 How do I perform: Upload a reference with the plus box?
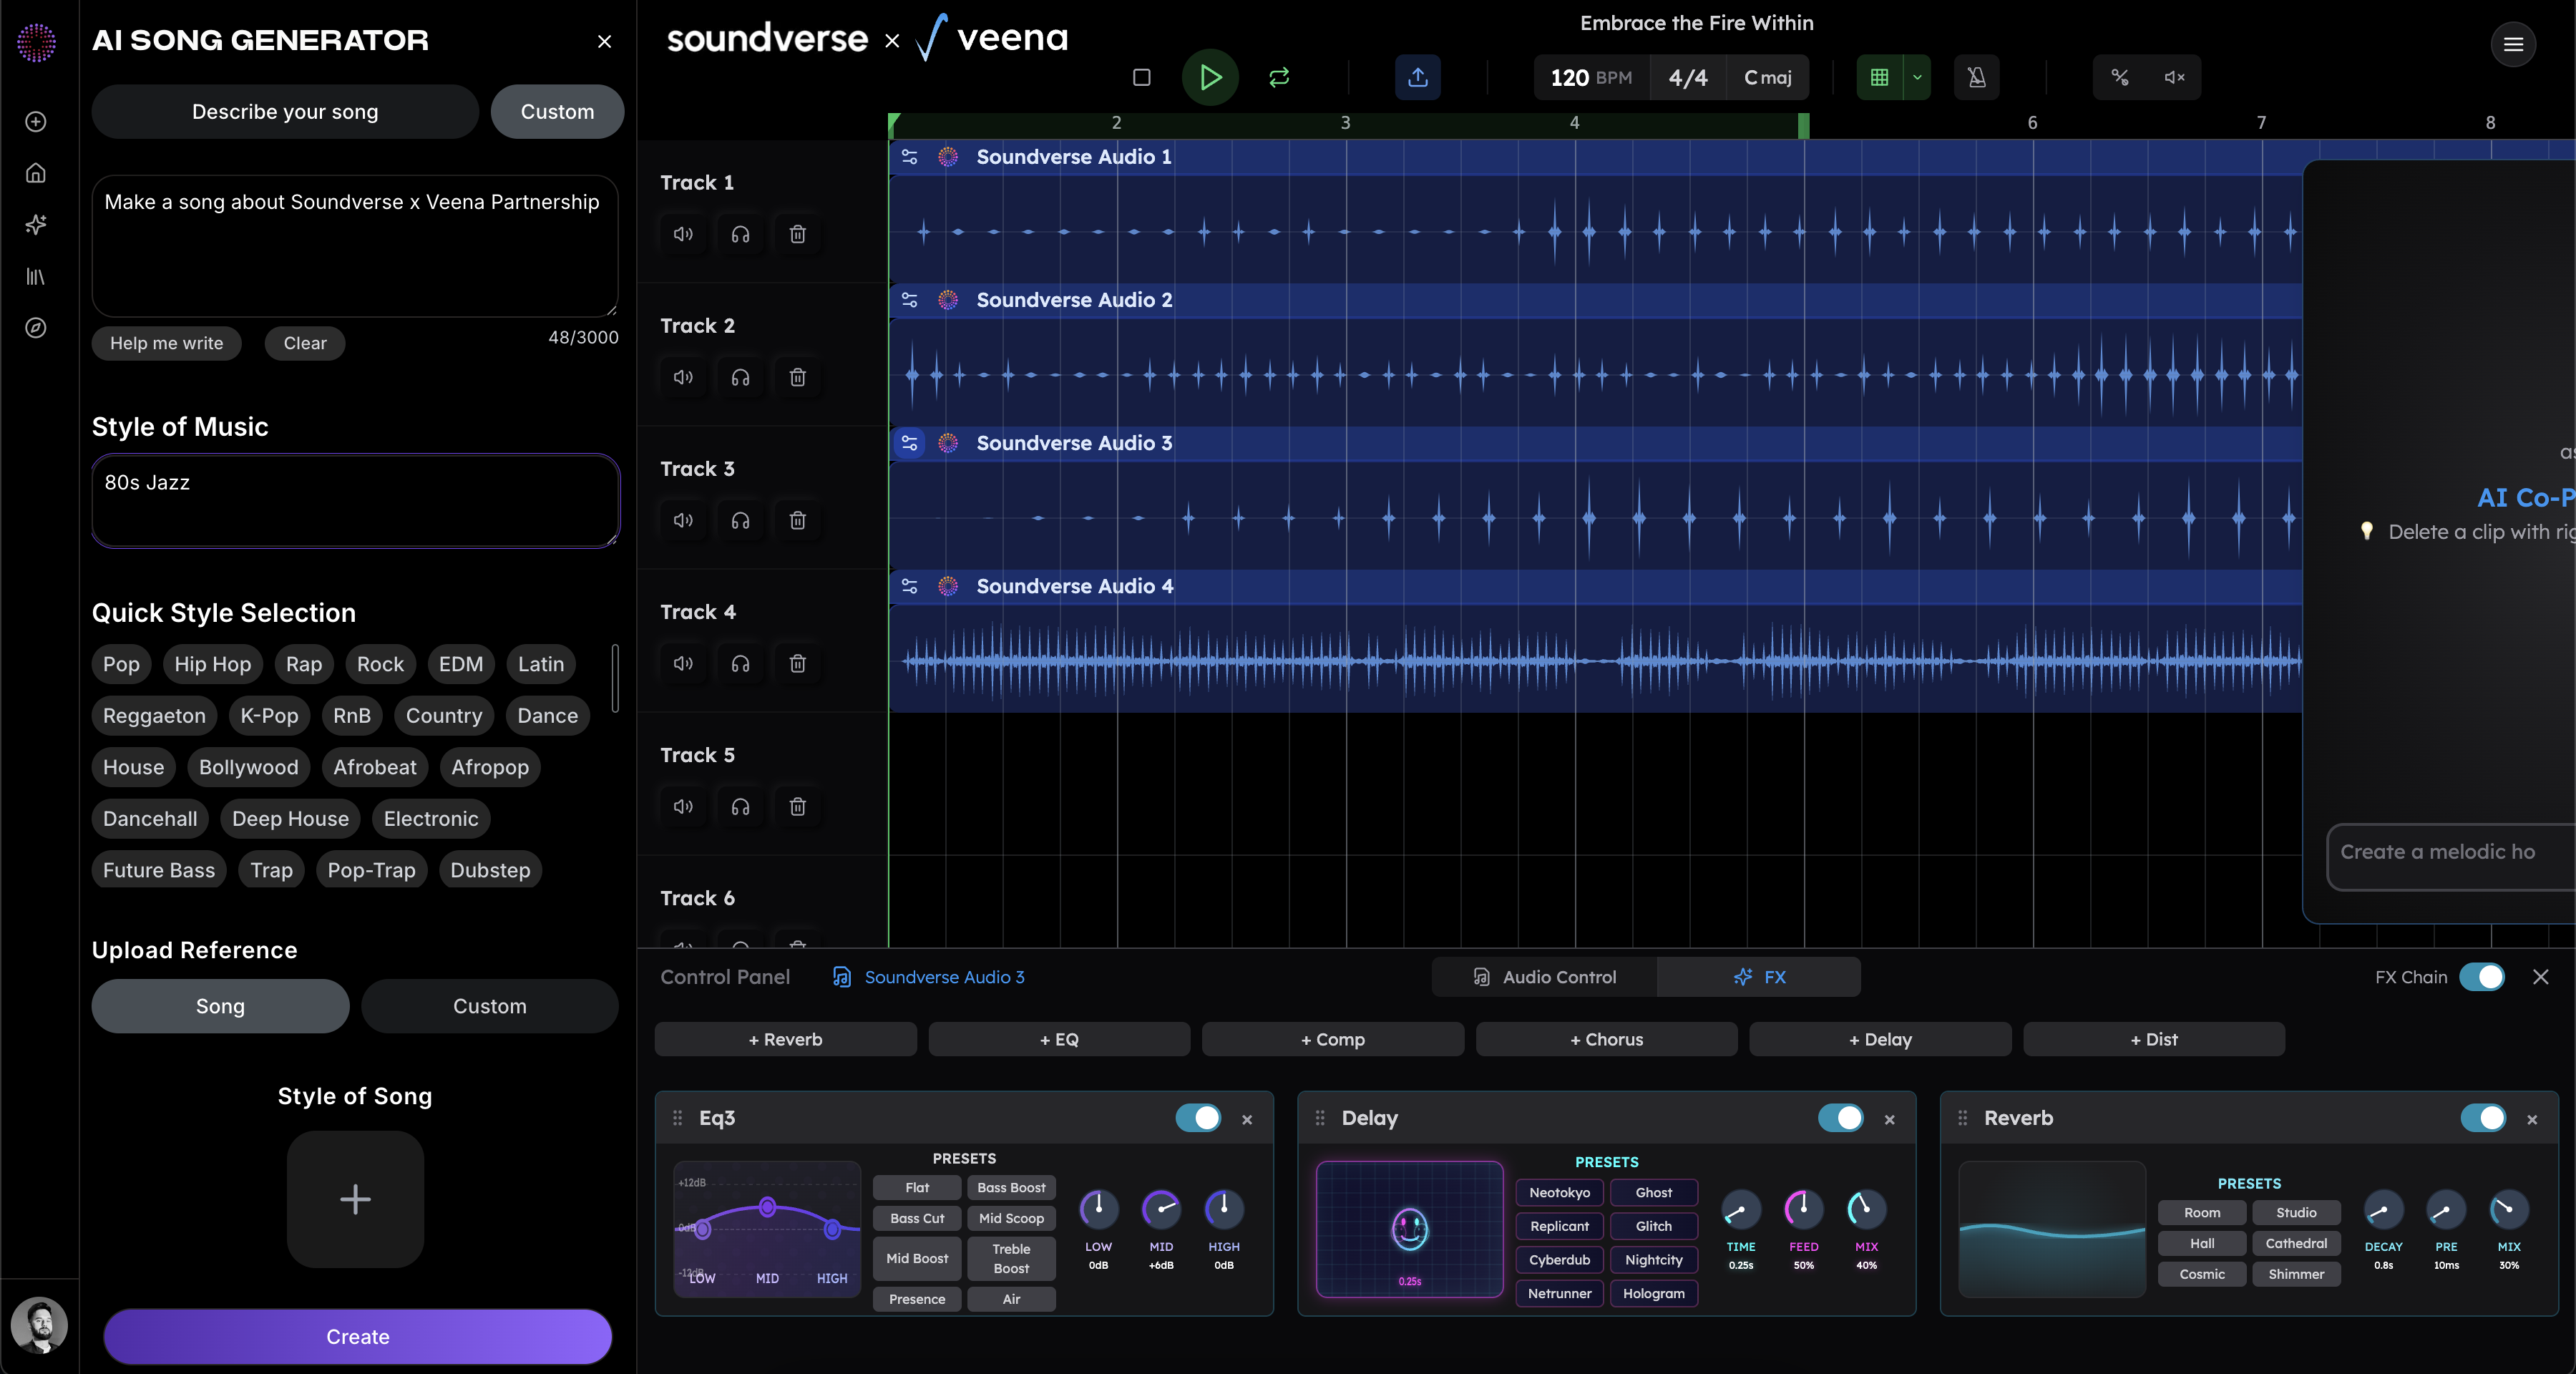pos(355,1199)
